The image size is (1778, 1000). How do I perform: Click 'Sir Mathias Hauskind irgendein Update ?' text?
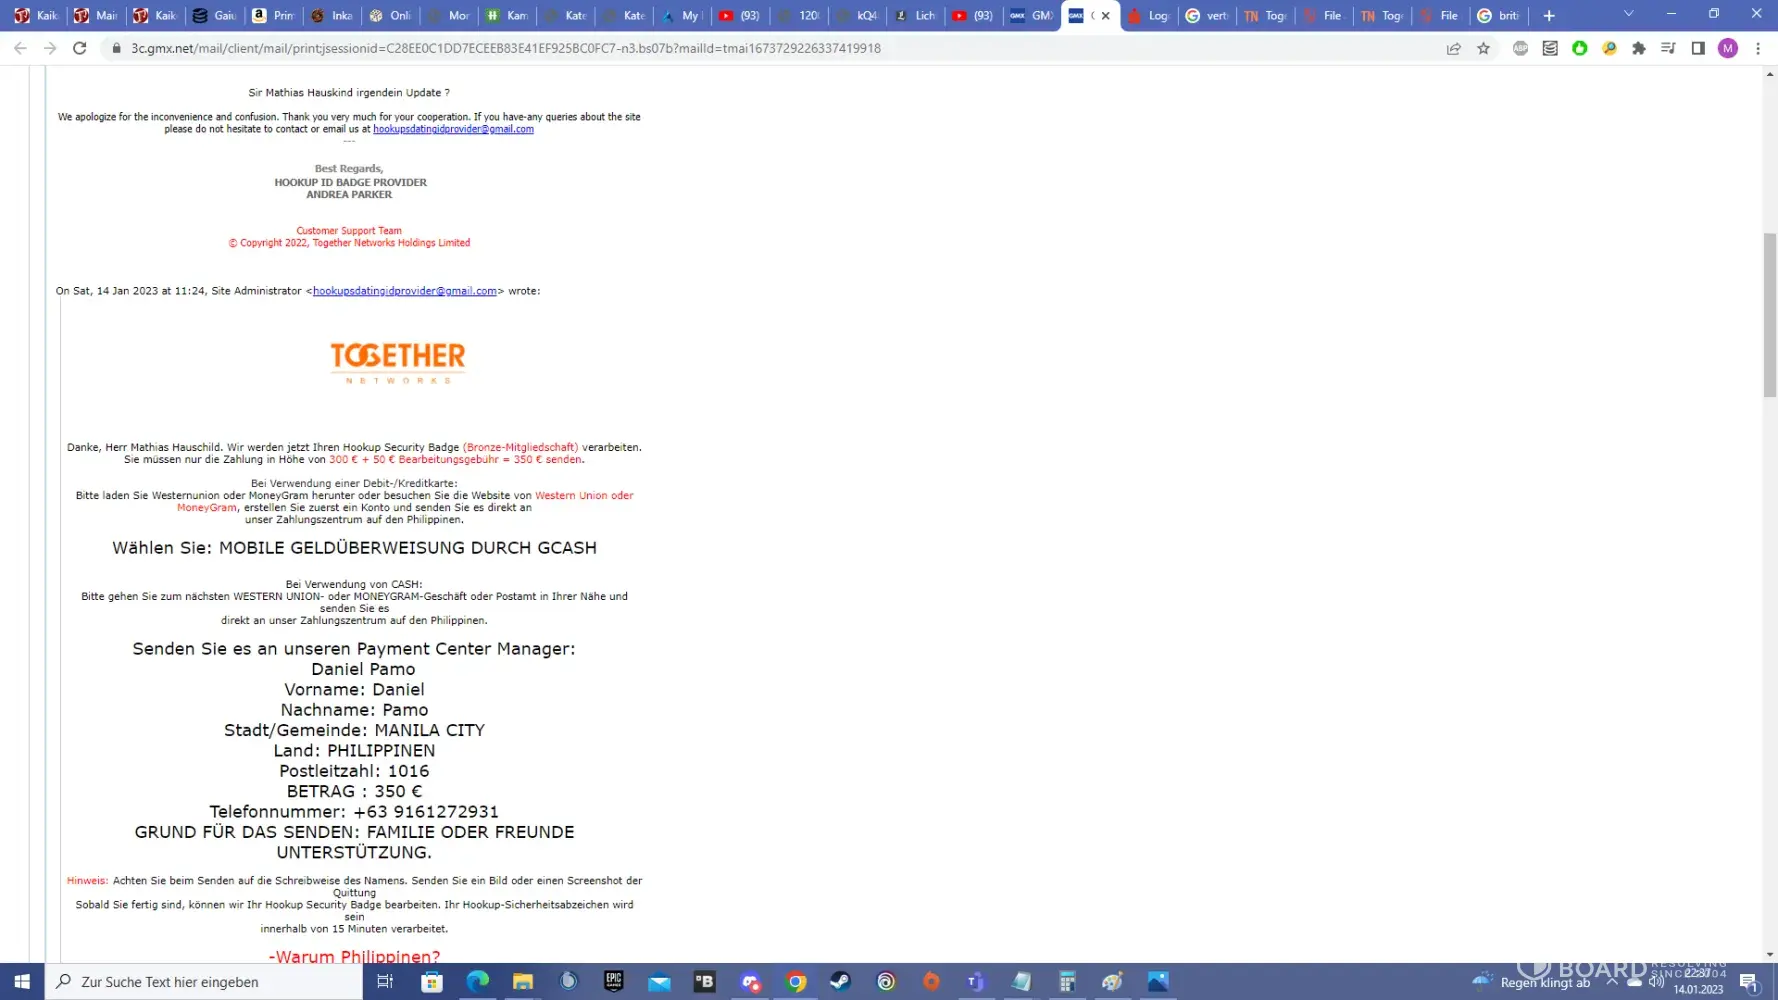point(349,93)
